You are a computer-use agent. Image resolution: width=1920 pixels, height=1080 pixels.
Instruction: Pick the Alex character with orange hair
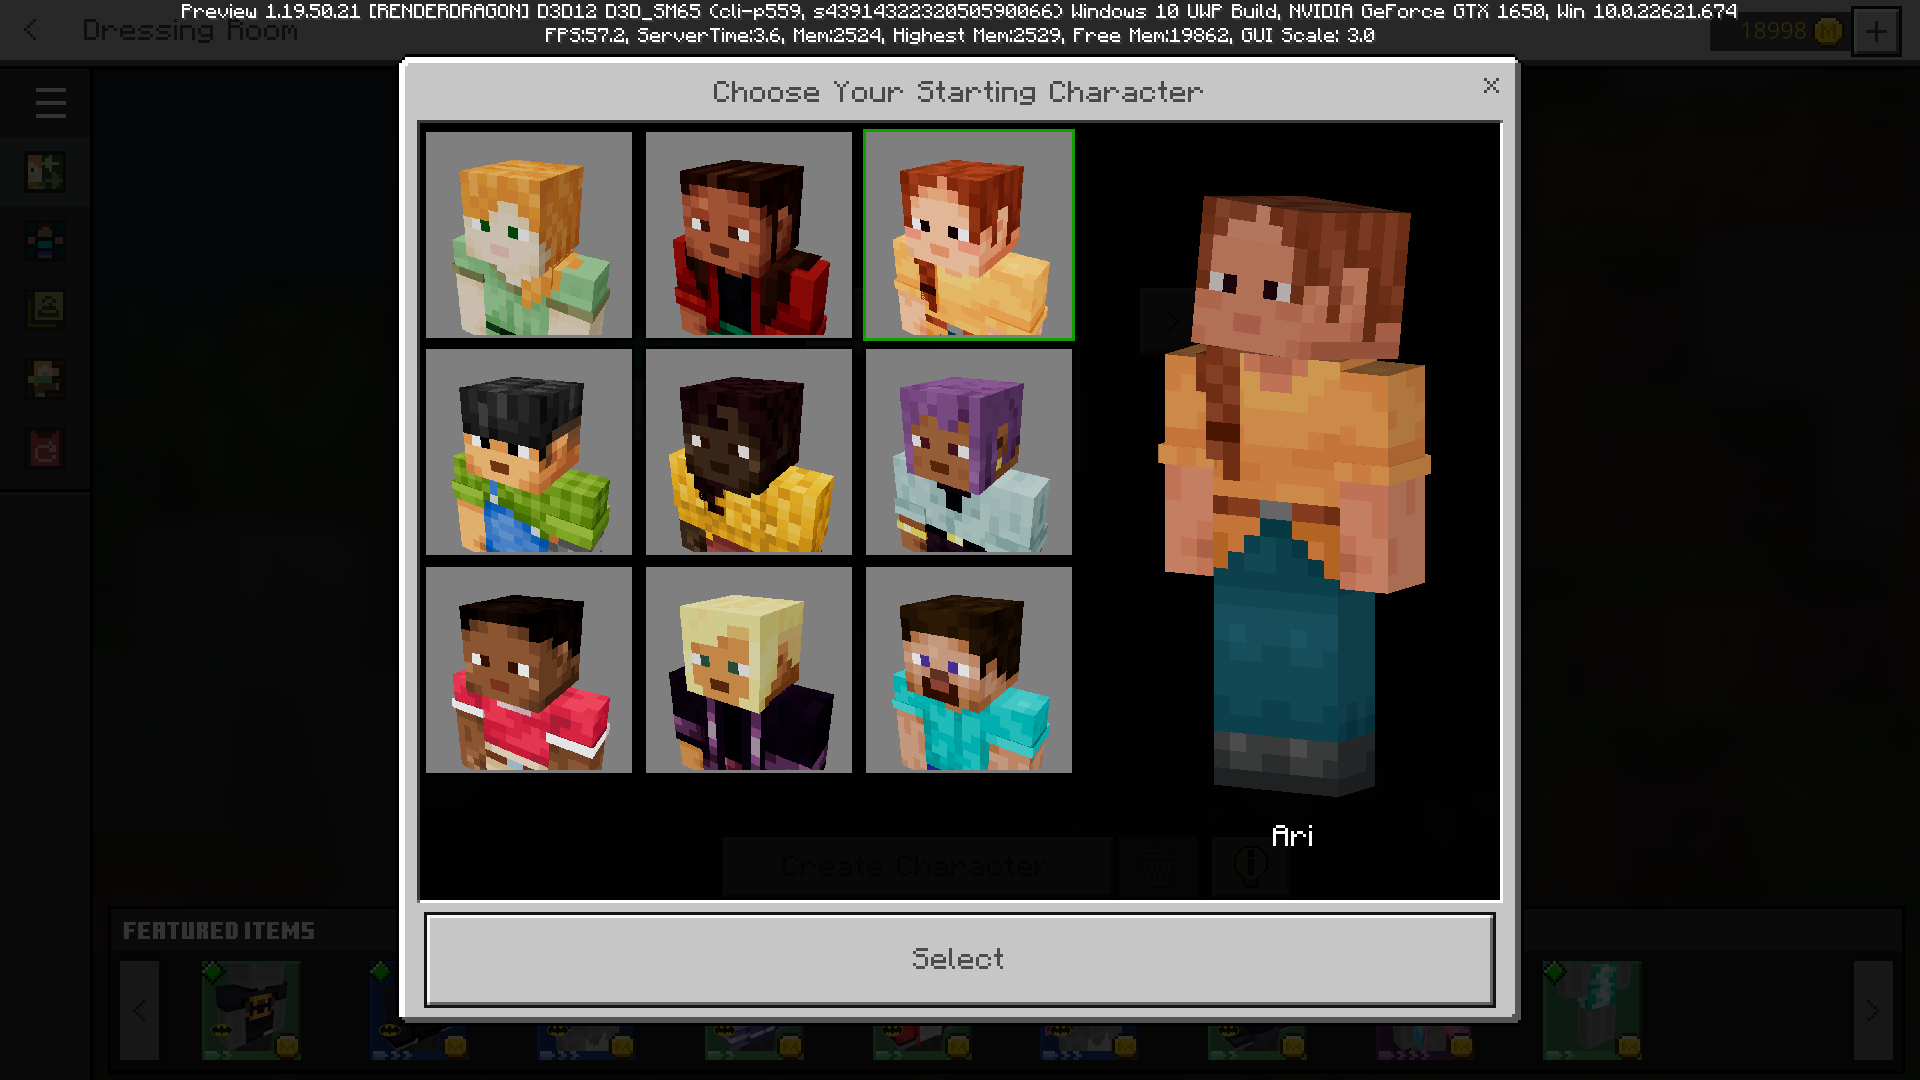tap(529, 235)
